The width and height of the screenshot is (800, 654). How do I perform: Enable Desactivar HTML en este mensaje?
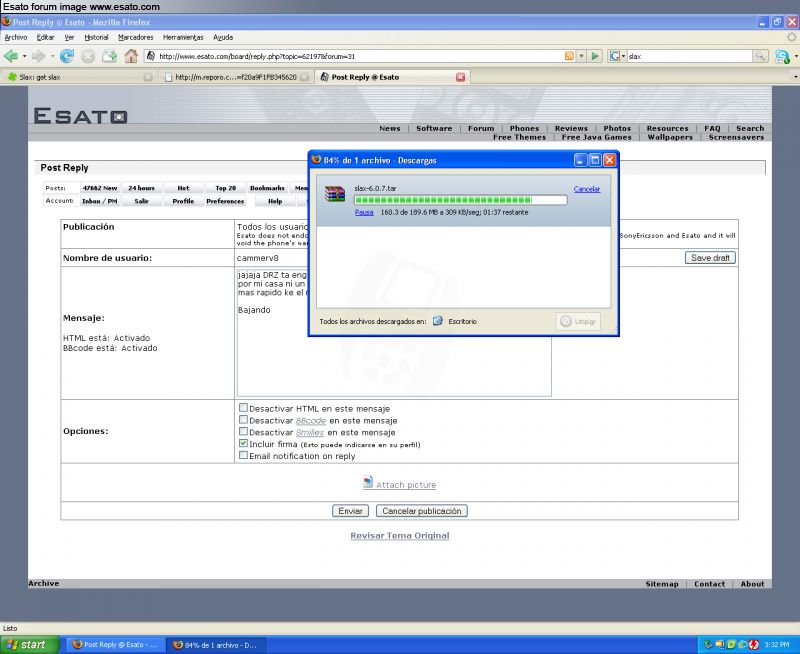pyautogui.click(x=243, y=408)
